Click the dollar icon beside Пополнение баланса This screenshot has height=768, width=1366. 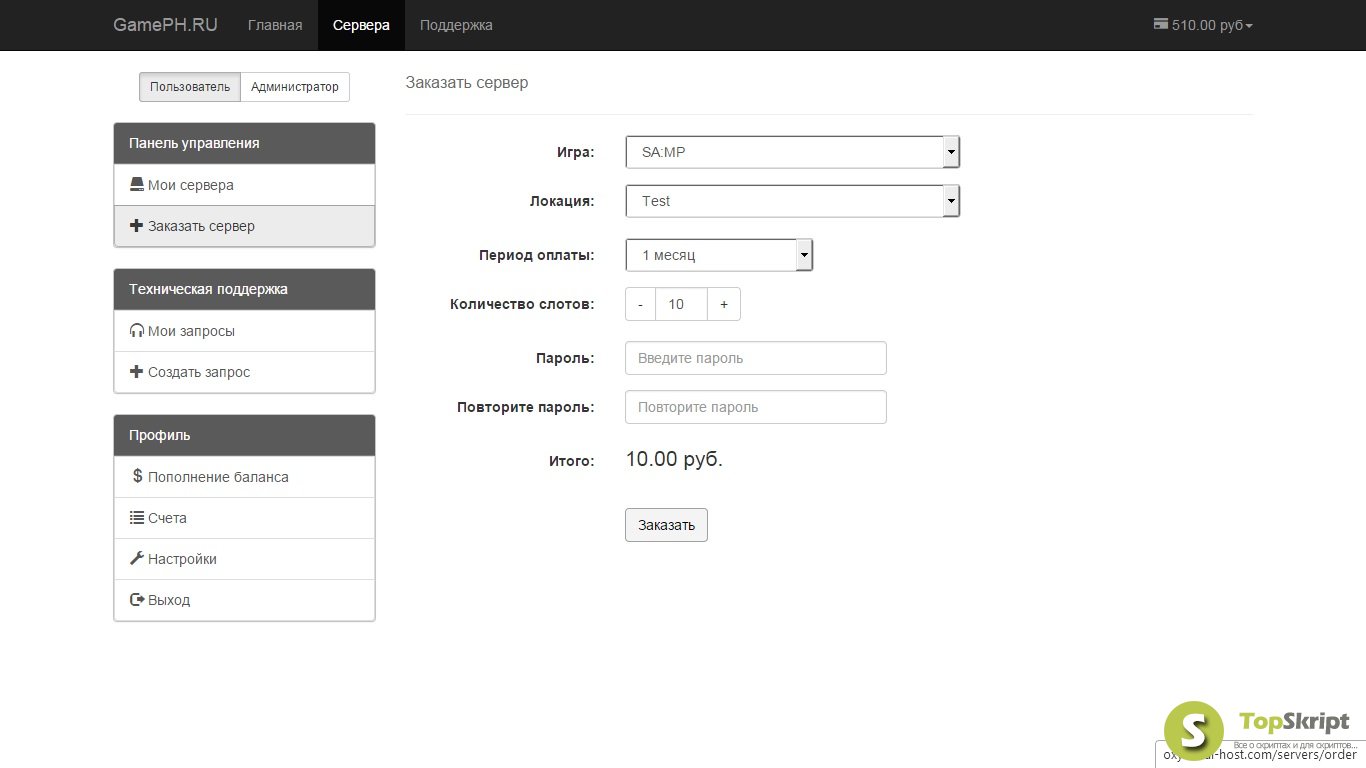point(137,477)
